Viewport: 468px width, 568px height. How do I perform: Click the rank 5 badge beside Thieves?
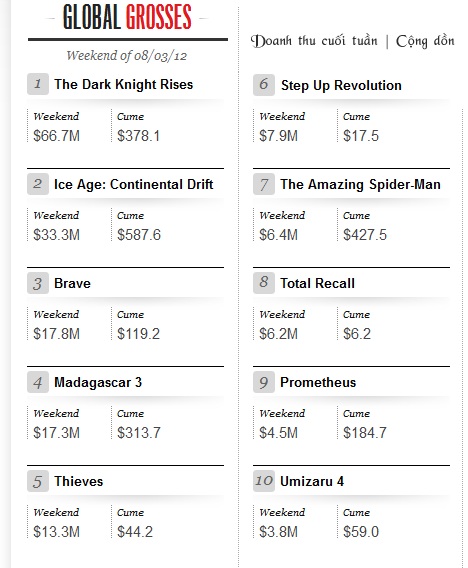tap(38, 481)
